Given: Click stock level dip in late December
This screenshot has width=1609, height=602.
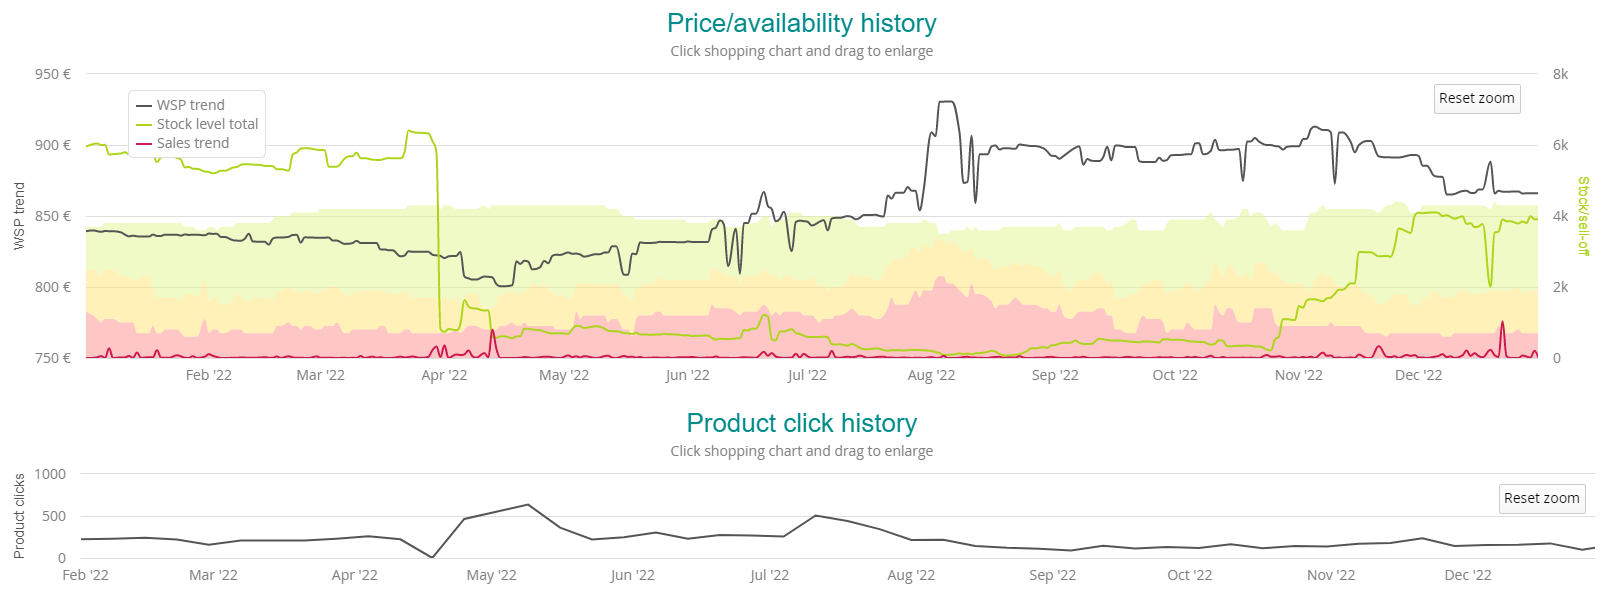Looking at the screenshot, I should click(1490, 286).
